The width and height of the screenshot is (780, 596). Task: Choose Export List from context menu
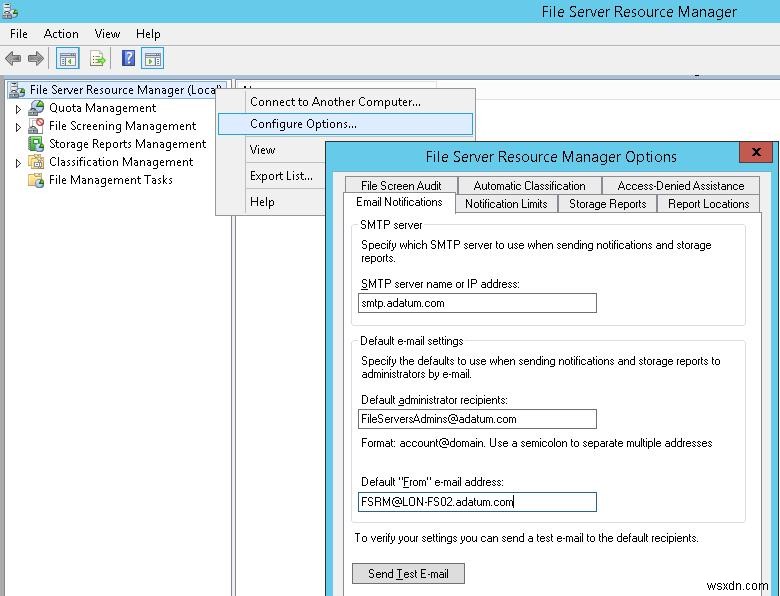click(272, 176)
